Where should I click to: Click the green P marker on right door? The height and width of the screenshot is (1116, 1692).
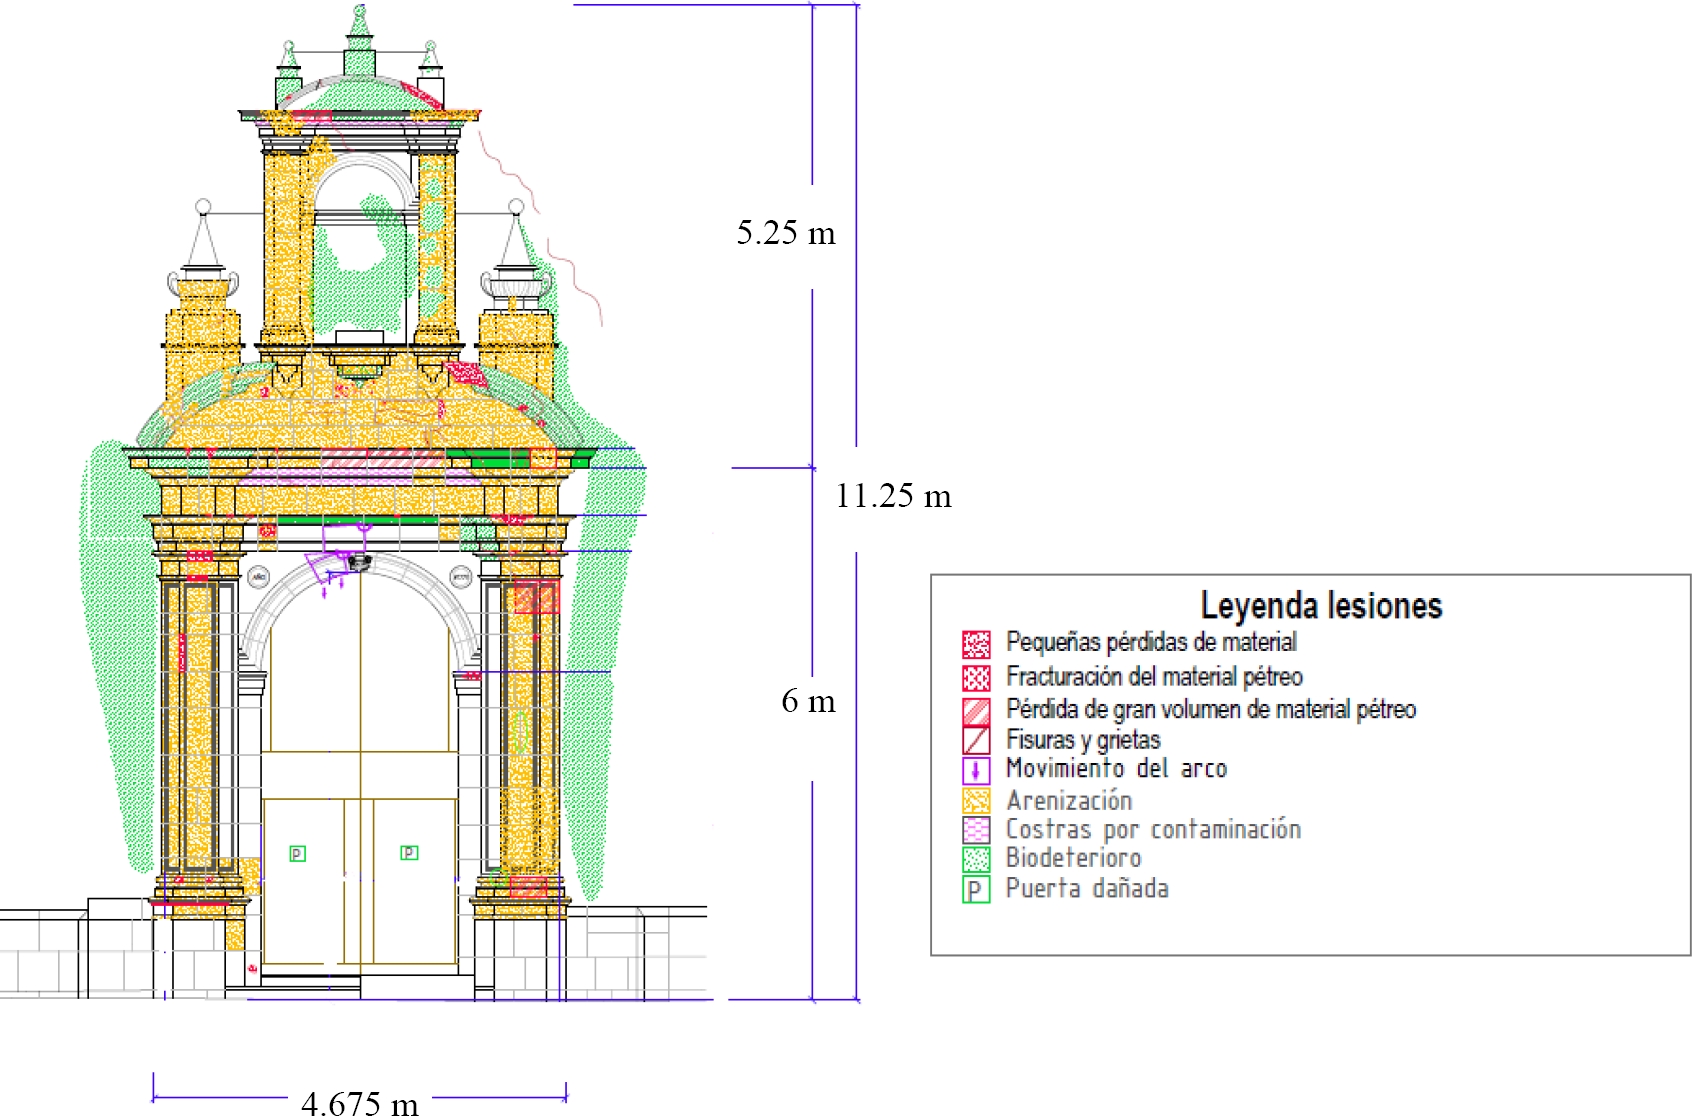point(409,852)
